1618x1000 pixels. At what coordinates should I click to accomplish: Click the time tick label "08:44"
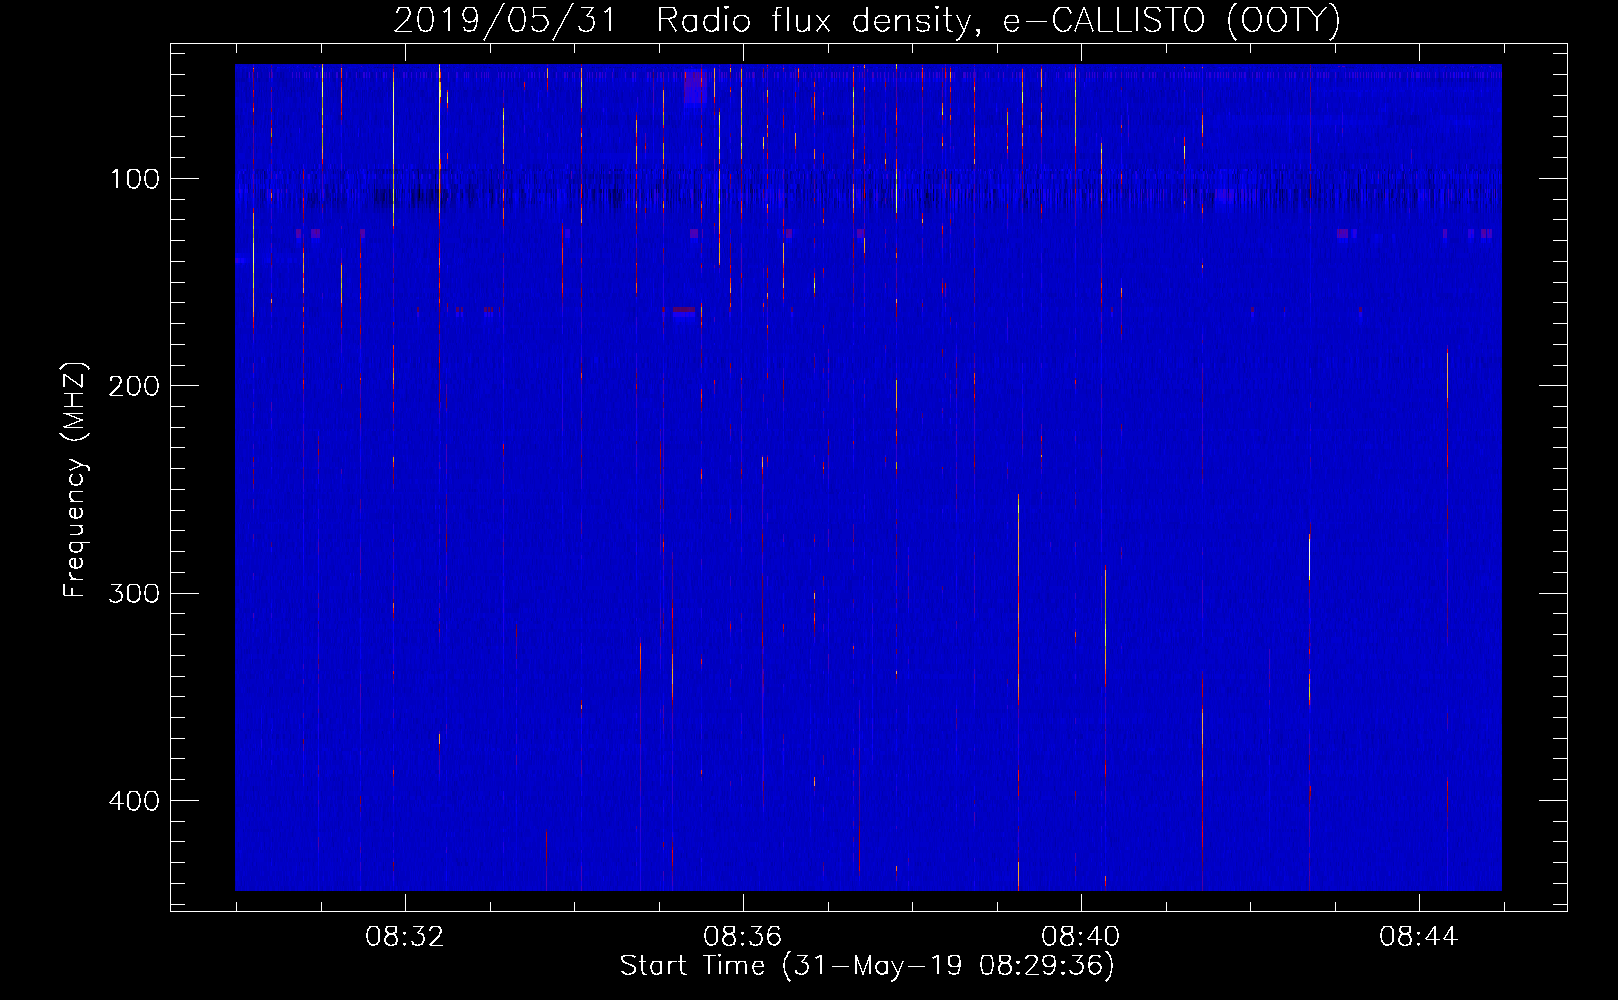(x=1418, y=937)
